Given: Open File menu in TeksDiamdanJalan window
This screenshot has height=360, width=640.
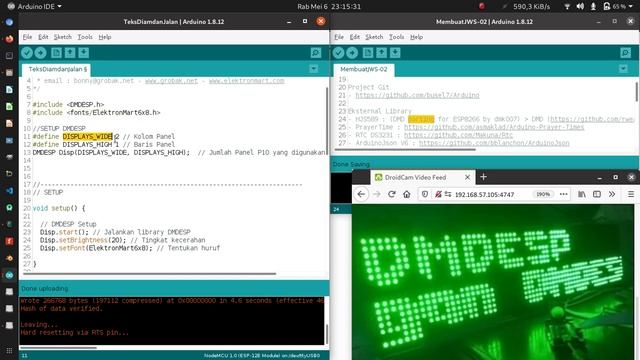Looking at the screenshot, I should click(27, 37).
